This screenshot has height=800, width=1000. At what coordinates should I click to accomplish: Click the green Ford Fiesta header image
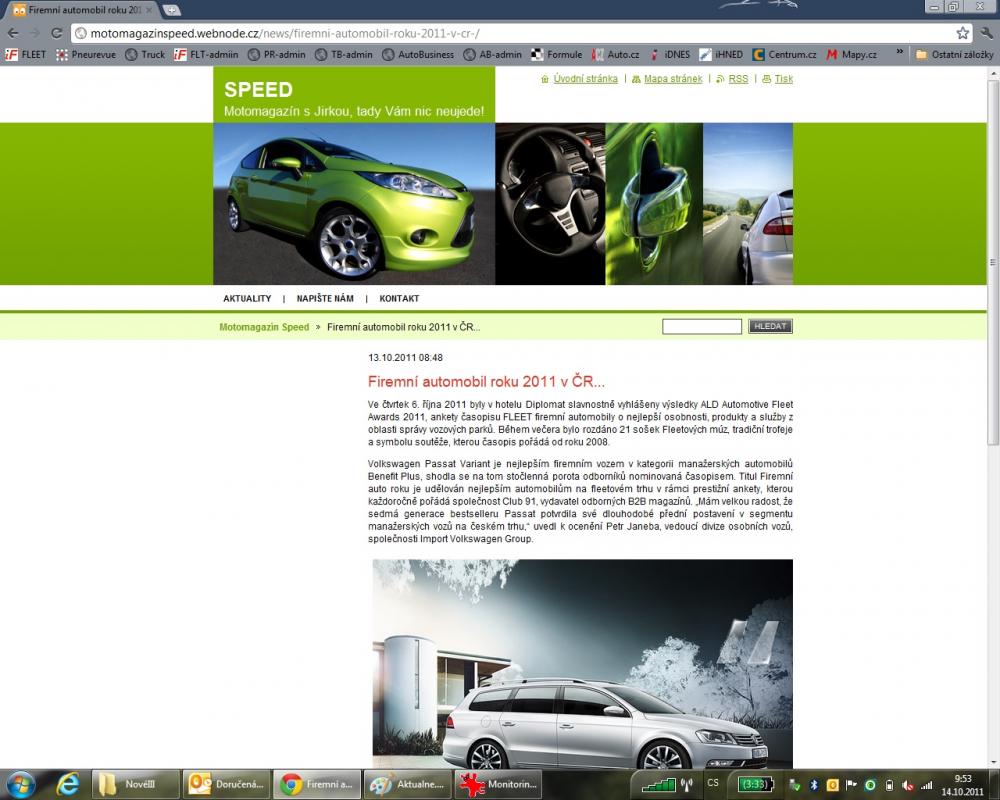(x=354, y=204)
